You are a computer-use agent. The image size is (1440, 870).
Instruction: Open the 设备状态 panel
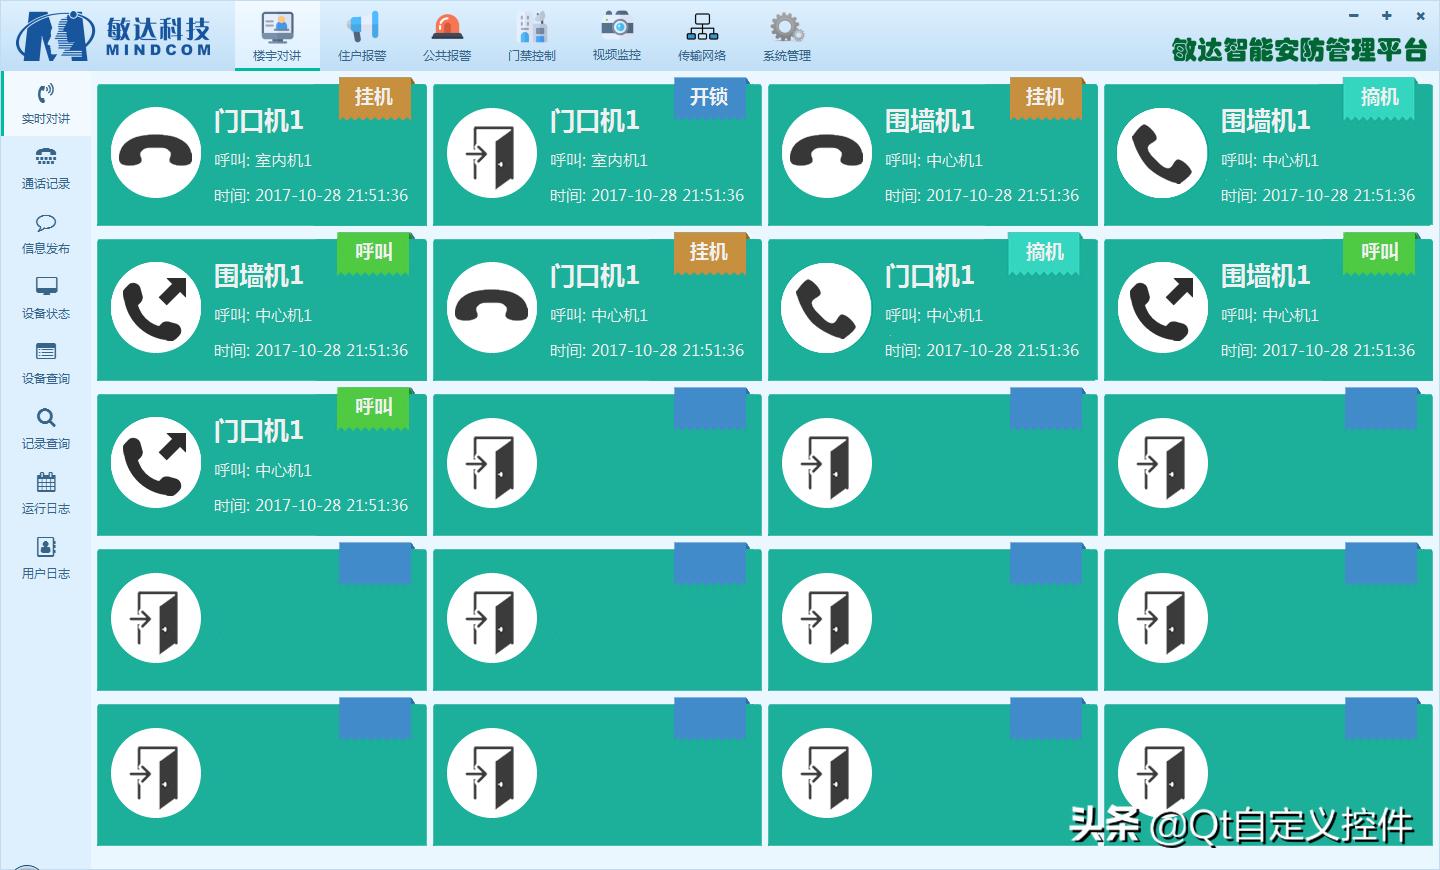click(45, 299)
